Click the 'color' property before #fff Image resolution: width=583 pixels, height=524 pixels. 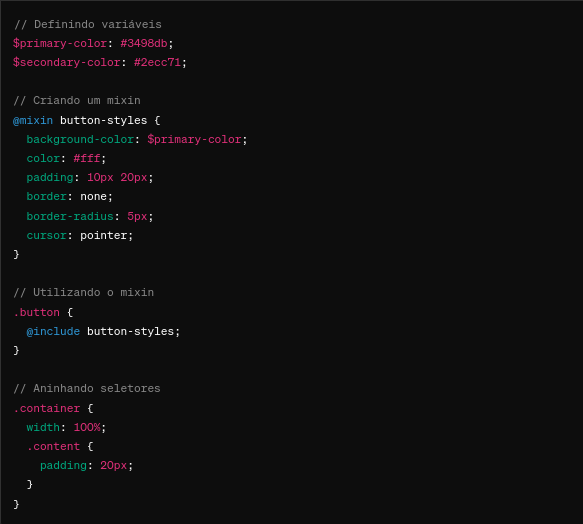point(43,158)
